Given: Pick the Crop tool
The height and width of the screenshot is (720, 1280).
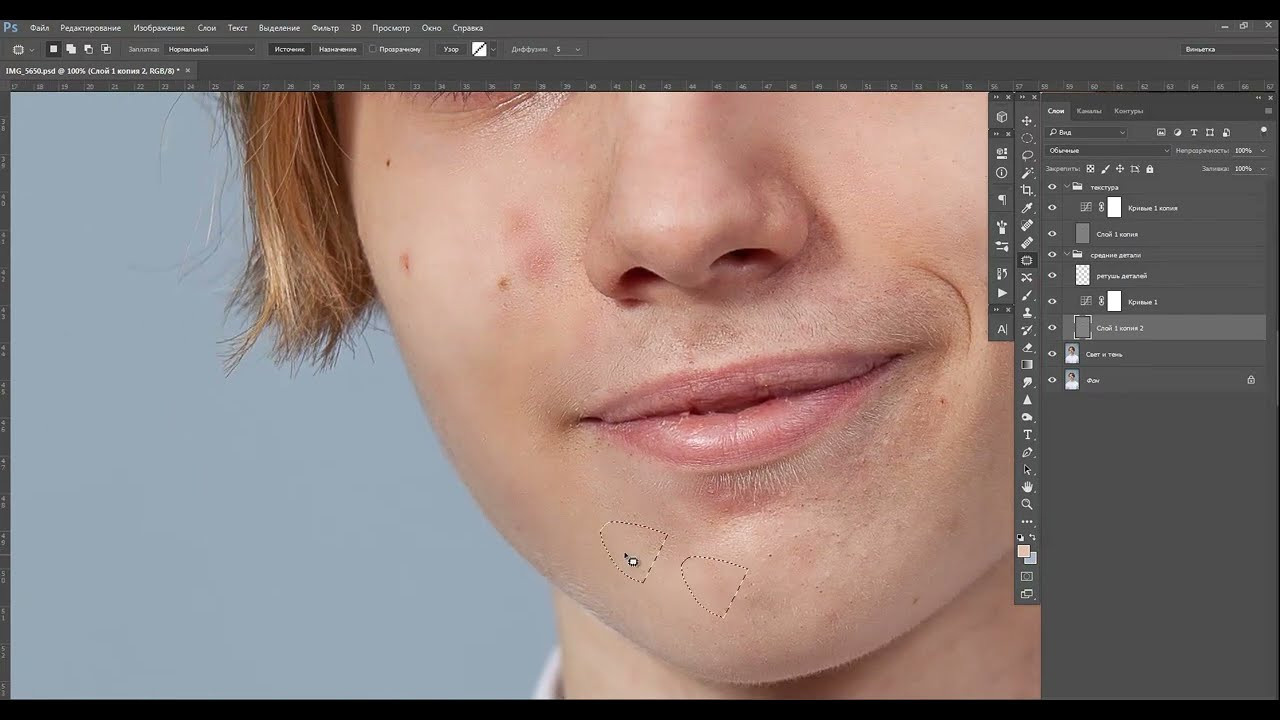Looking at the screenshot, I should 1027,190.
